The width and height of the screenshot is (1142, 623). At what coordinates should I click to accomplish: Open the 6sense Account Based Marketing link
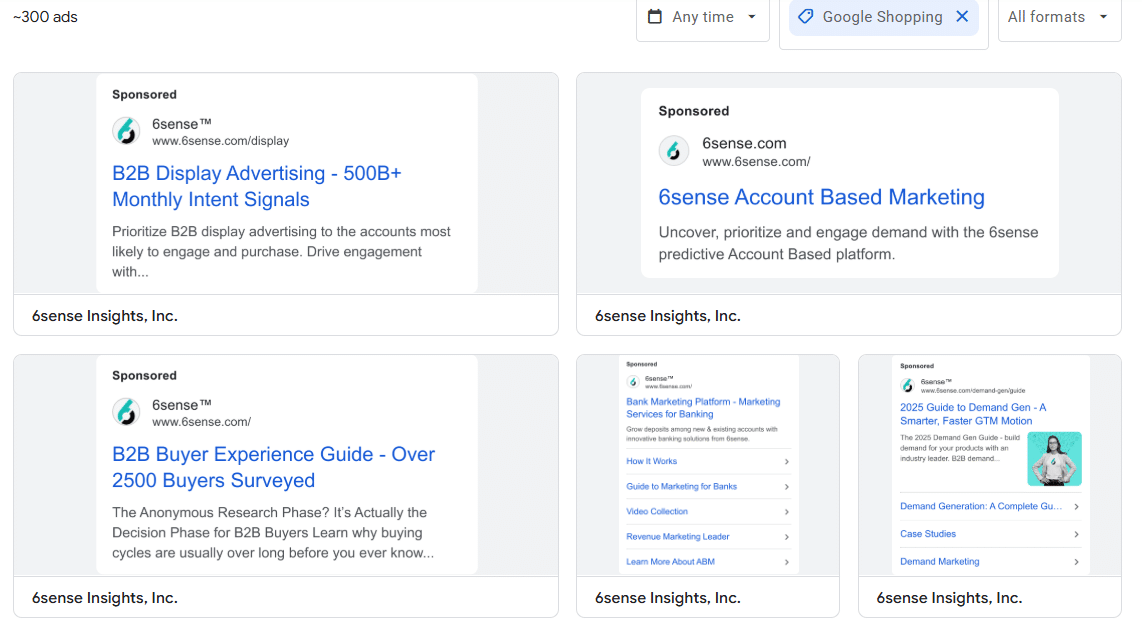coord(822,197)
